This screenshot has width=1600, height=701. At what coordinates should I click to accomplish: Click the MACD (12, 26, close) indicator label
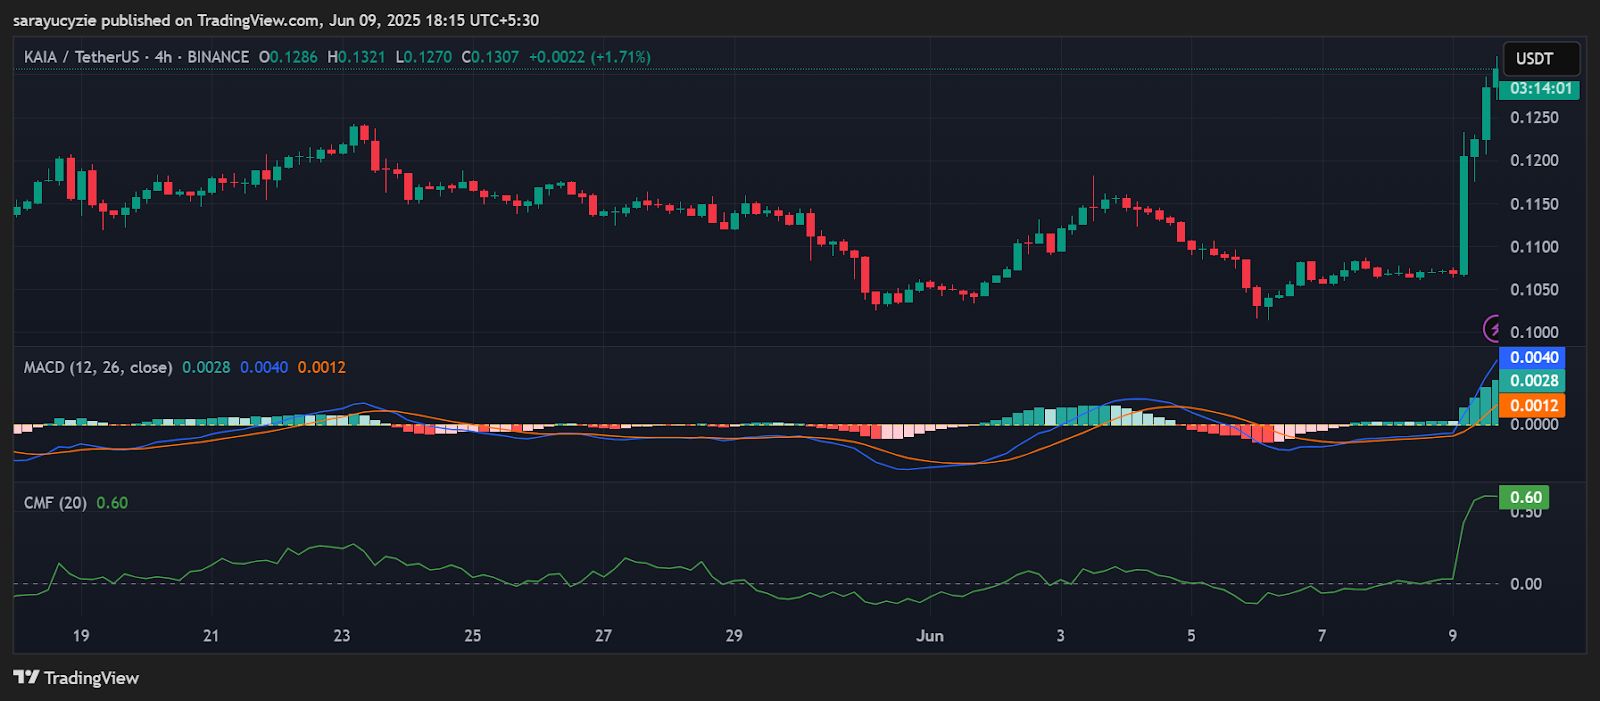[x=98, y=367]
